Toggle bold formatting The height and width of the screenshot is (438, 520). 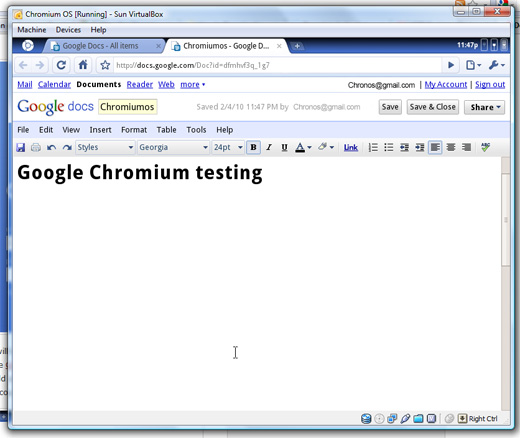point(253,147)
